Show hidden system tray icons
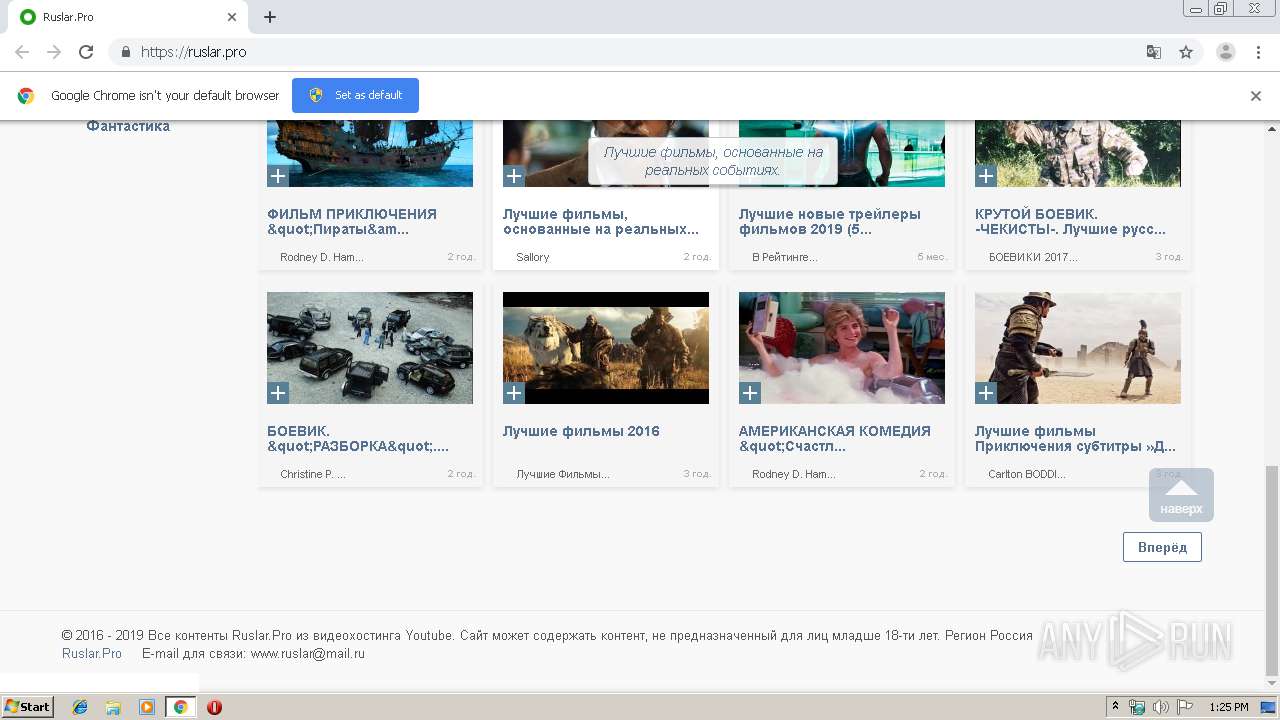 (x=1115, y=707)
